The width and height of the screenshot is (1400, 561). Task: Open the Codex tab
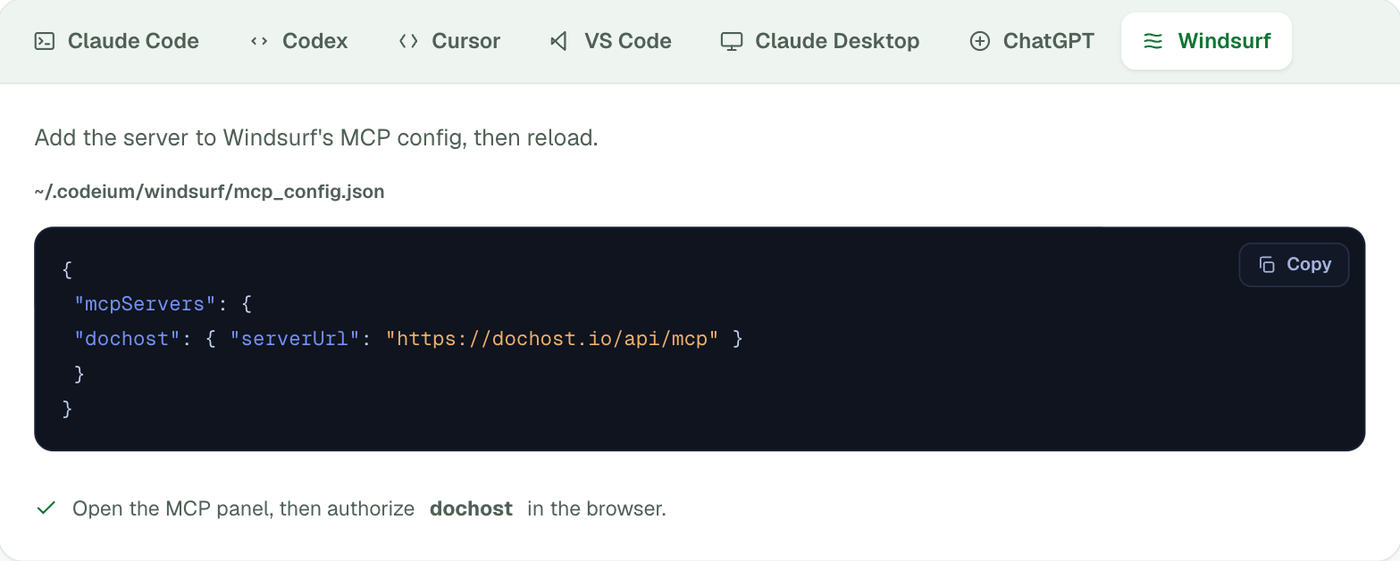(x=298, y=41)
